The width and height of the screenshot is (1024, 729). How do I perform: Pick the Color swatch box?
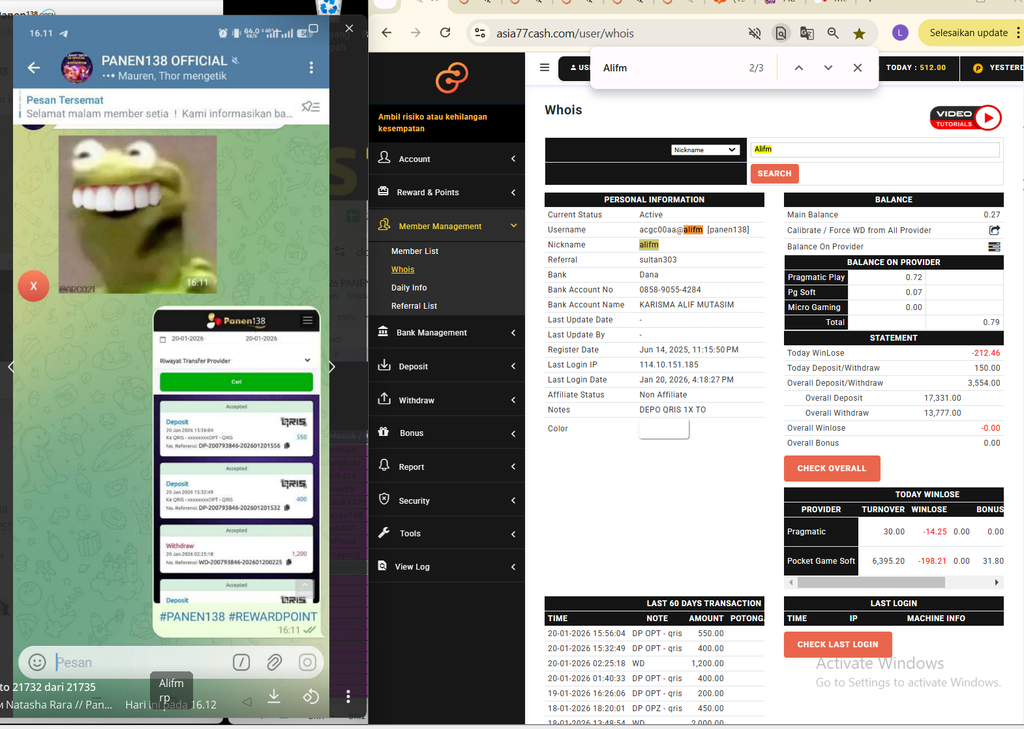tap(664, 429)
